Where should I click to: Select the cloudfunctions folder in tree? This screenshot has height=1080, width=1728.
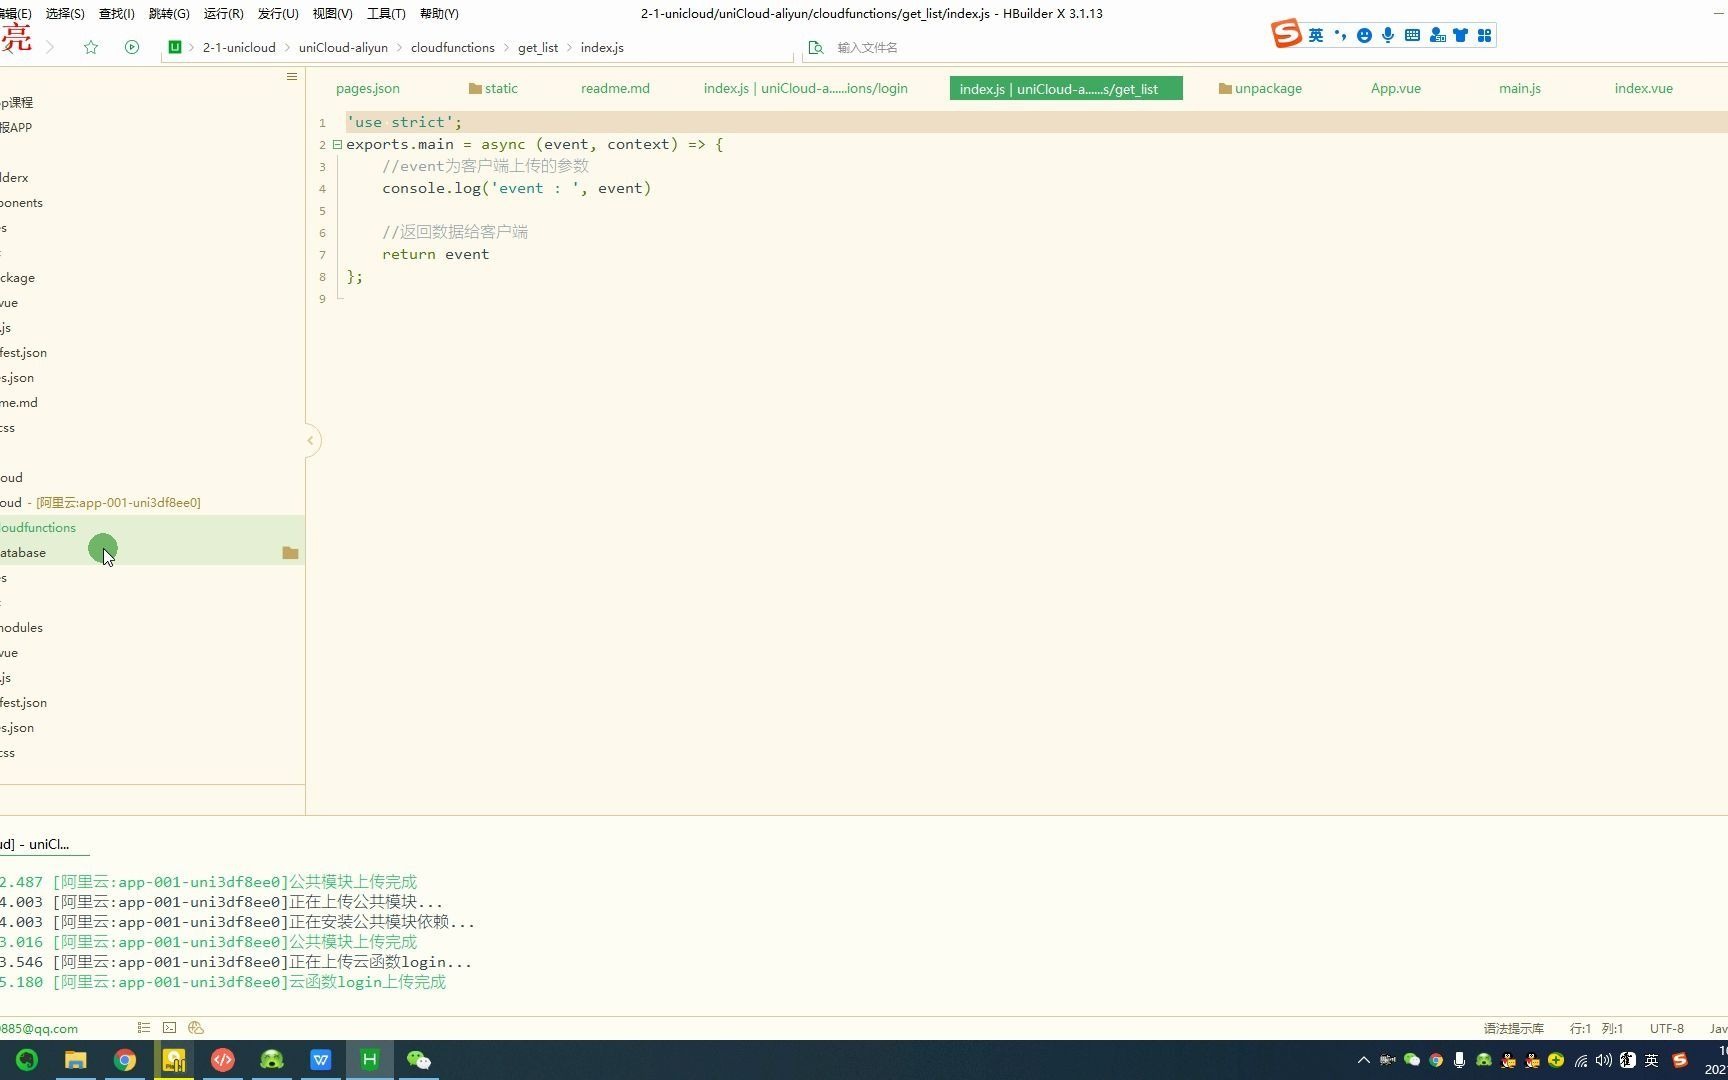tap(152, 527)
